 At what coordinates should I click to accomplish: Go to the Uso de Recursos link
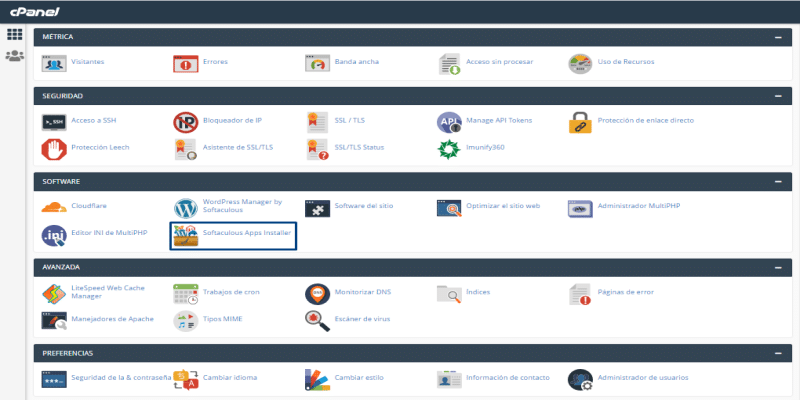pos(626,62)
